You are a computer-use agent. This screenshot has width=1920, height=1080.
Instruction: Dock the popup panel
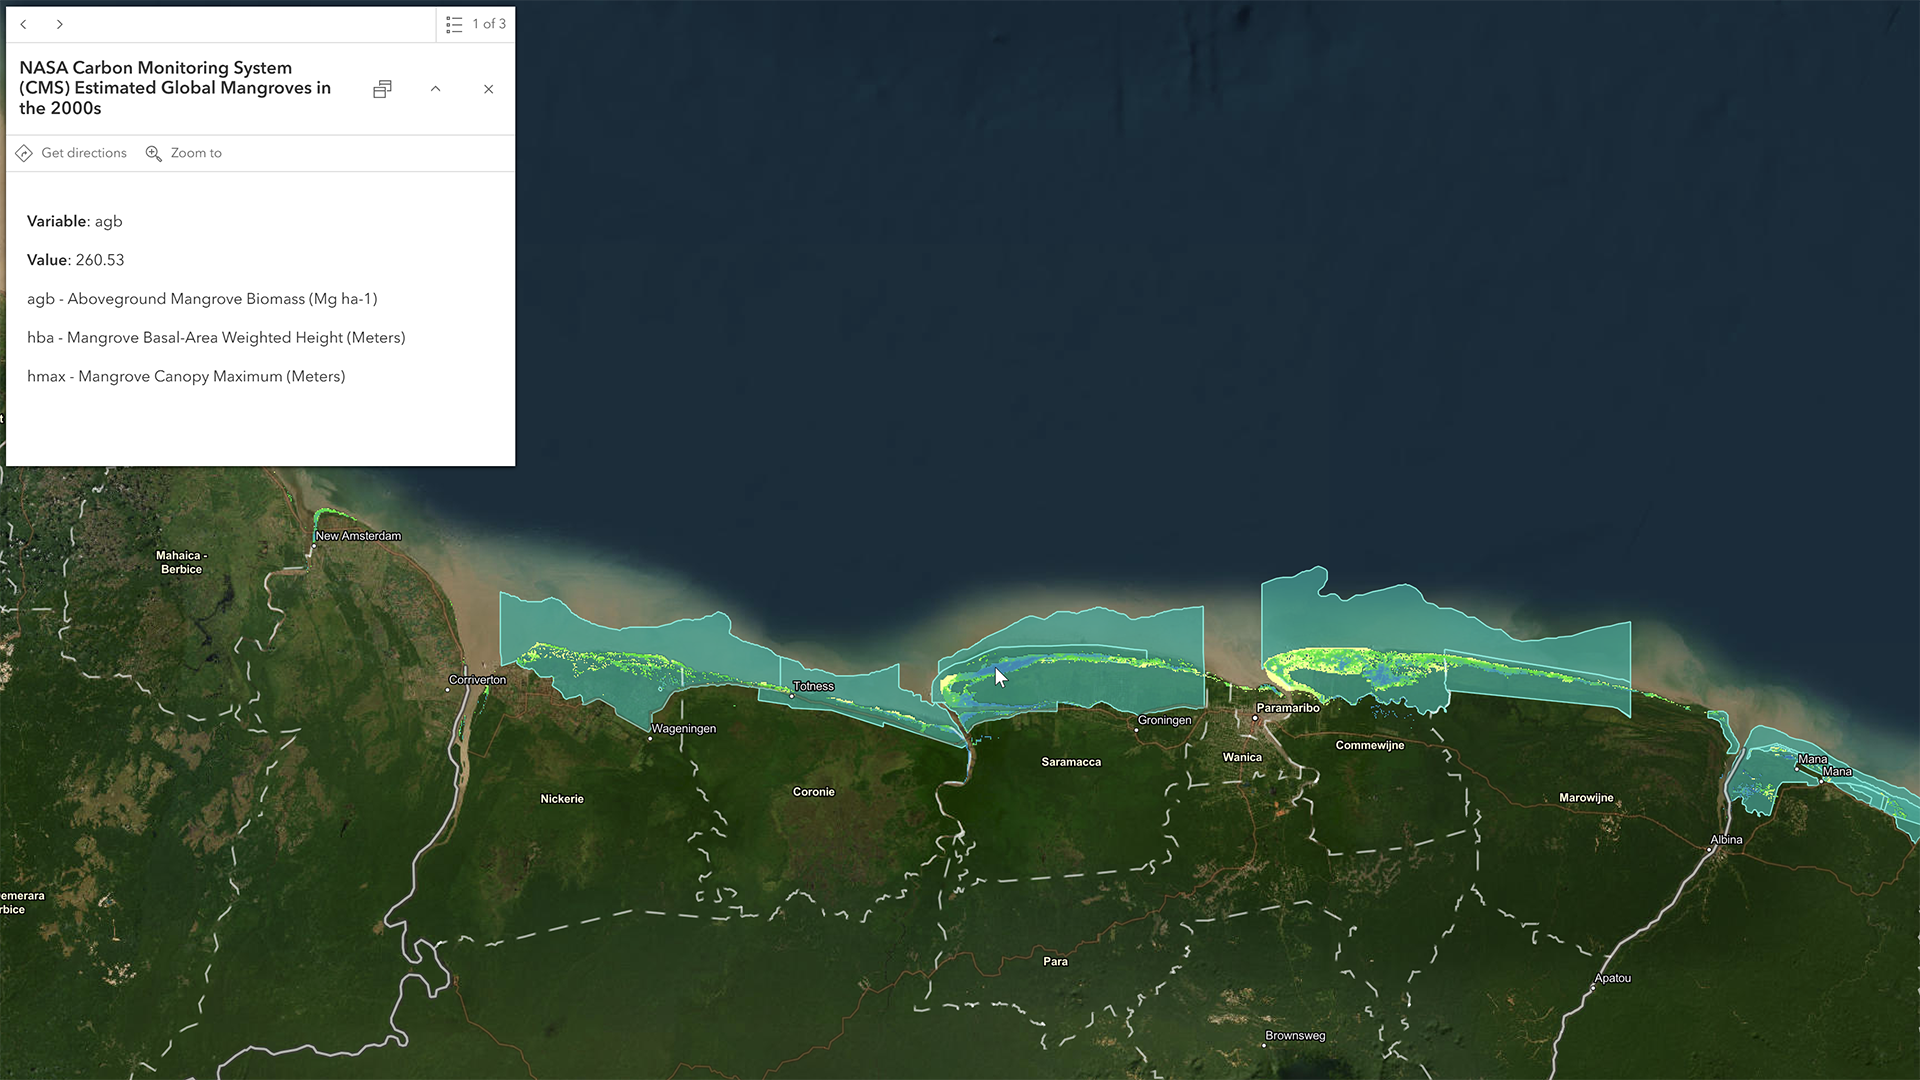click(x=382, y=89)
